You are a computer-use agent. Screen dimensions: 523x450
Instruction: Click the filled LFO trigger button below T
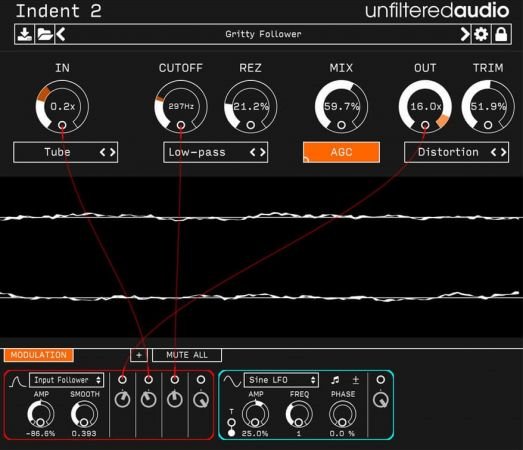tap(231, 433)
